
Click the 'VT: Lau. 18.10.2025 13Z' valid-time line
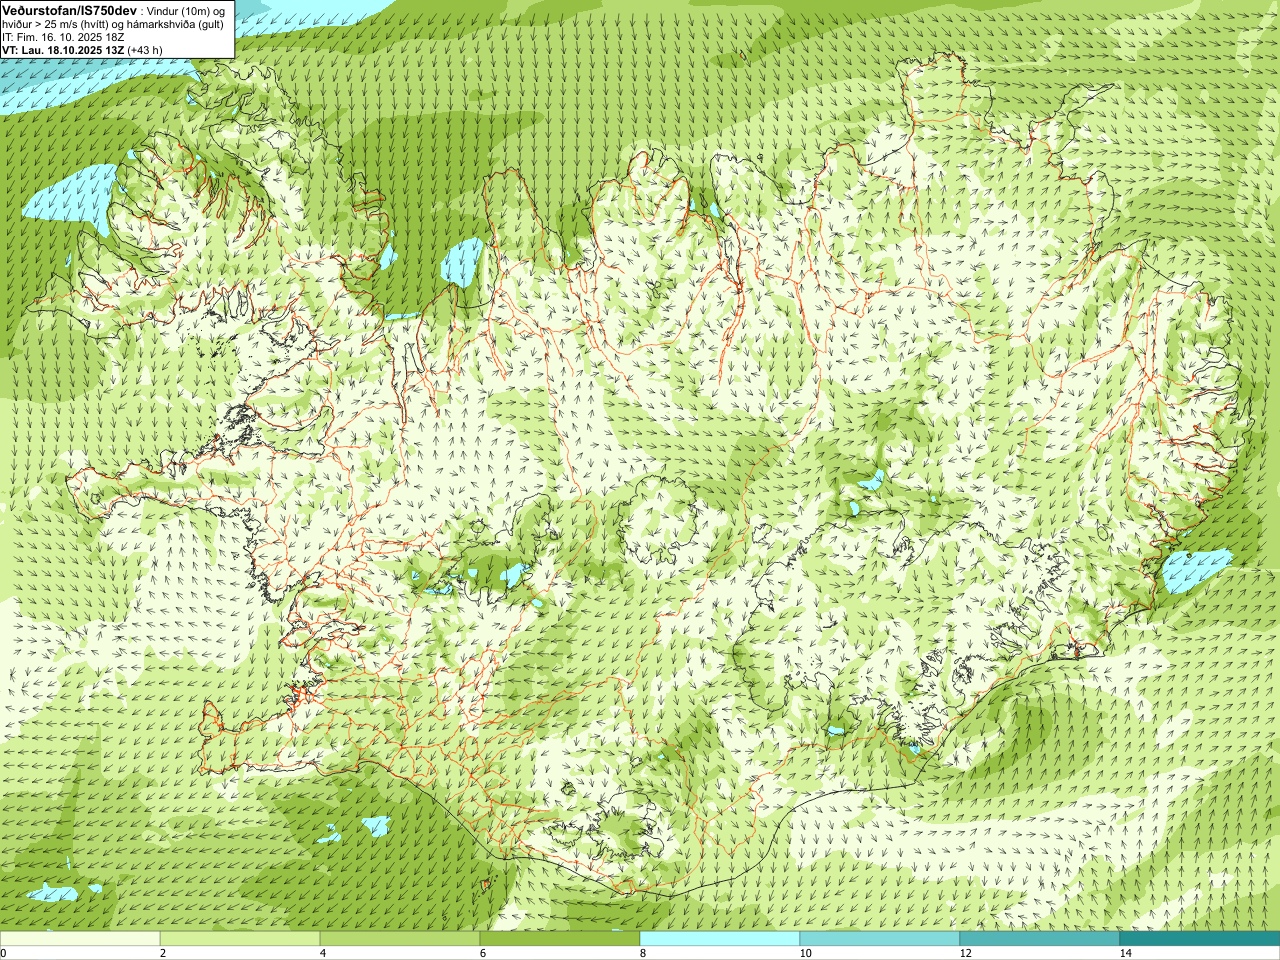(63, 49)
